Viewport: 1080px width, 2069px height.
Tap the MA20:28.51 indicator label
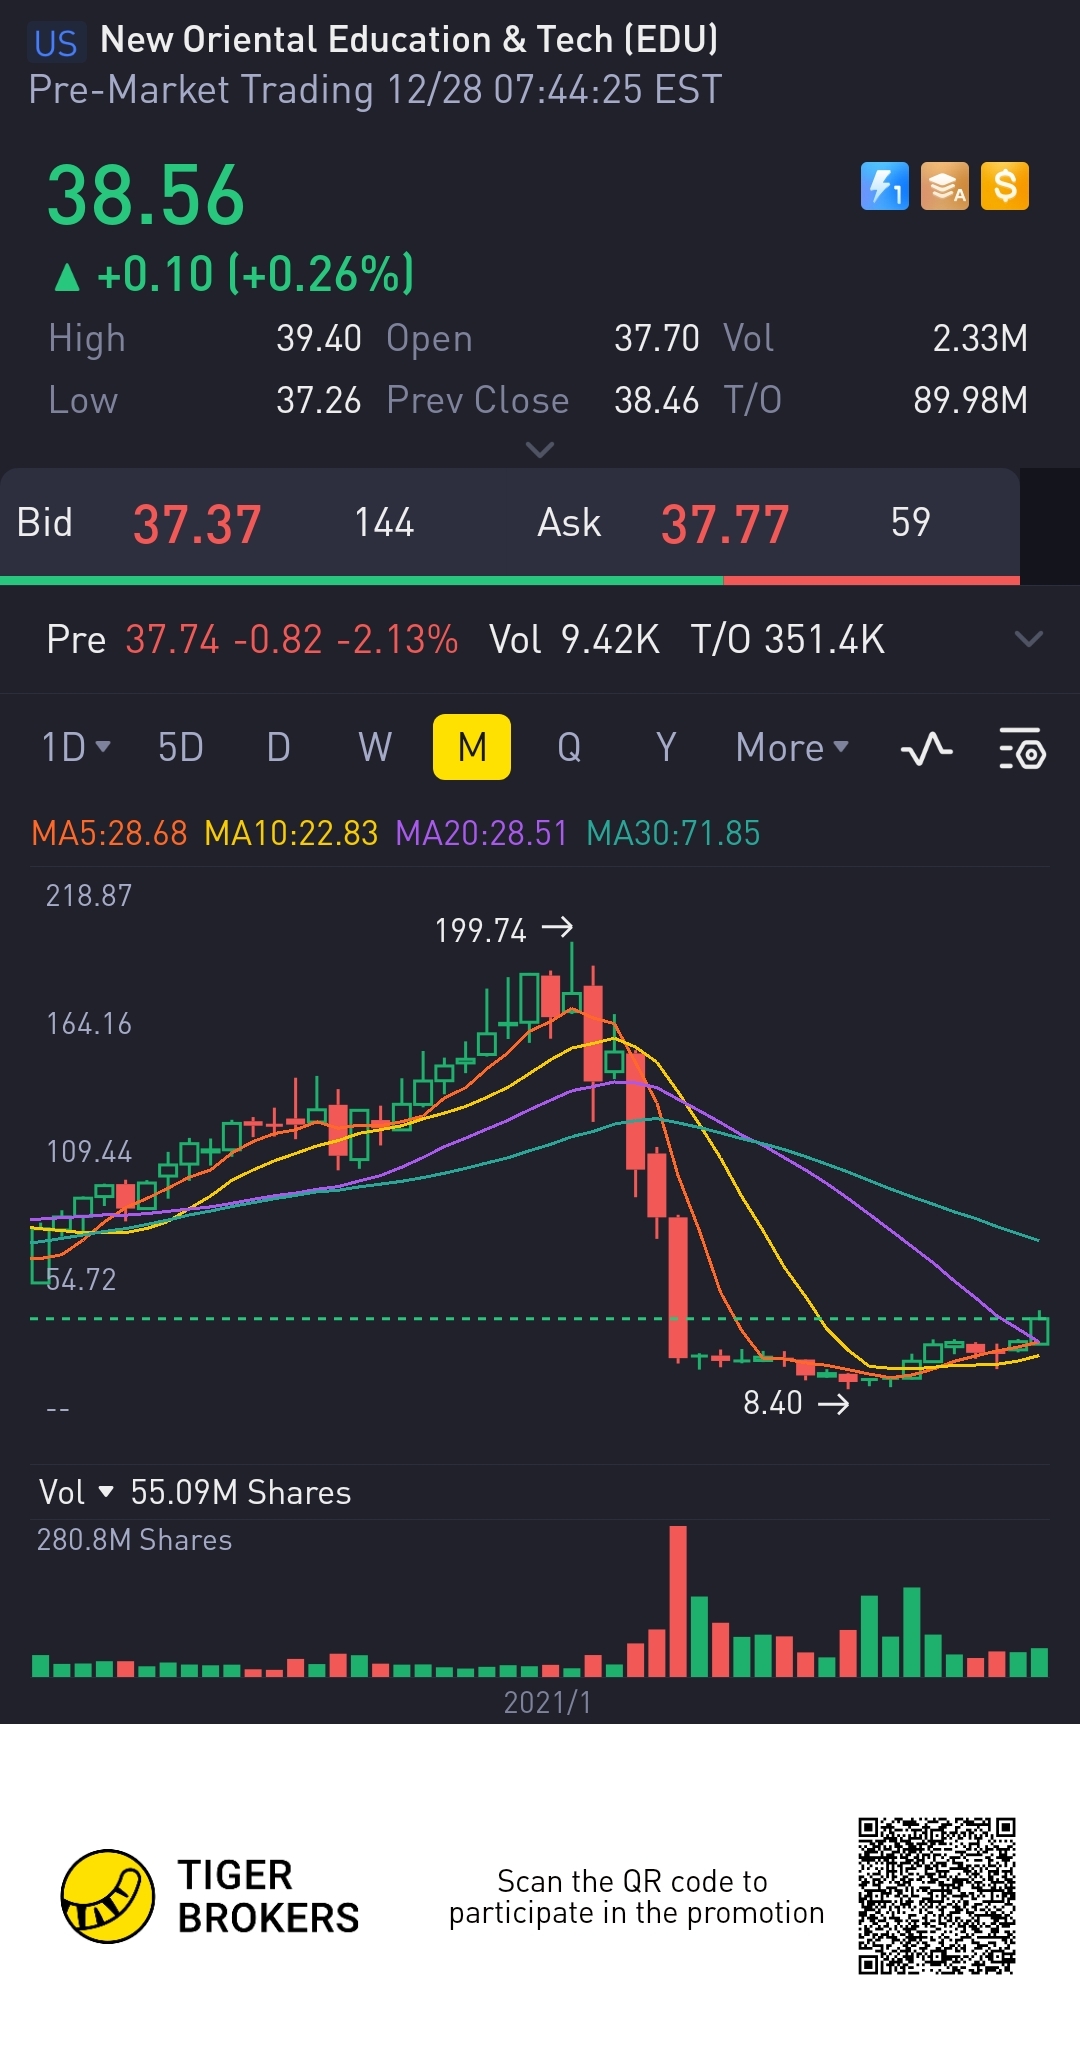(x=481, y=833)
